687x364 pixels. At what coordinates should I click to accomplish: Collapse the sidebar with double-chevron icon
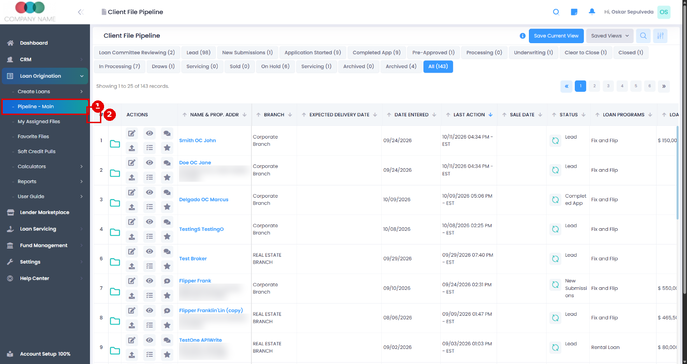[x=80, y=12]
